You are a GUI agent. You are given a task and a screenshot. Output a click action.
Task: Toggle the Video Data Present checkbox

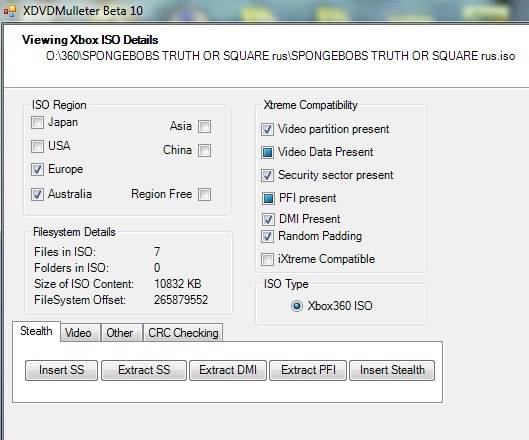tap(268, 153)
